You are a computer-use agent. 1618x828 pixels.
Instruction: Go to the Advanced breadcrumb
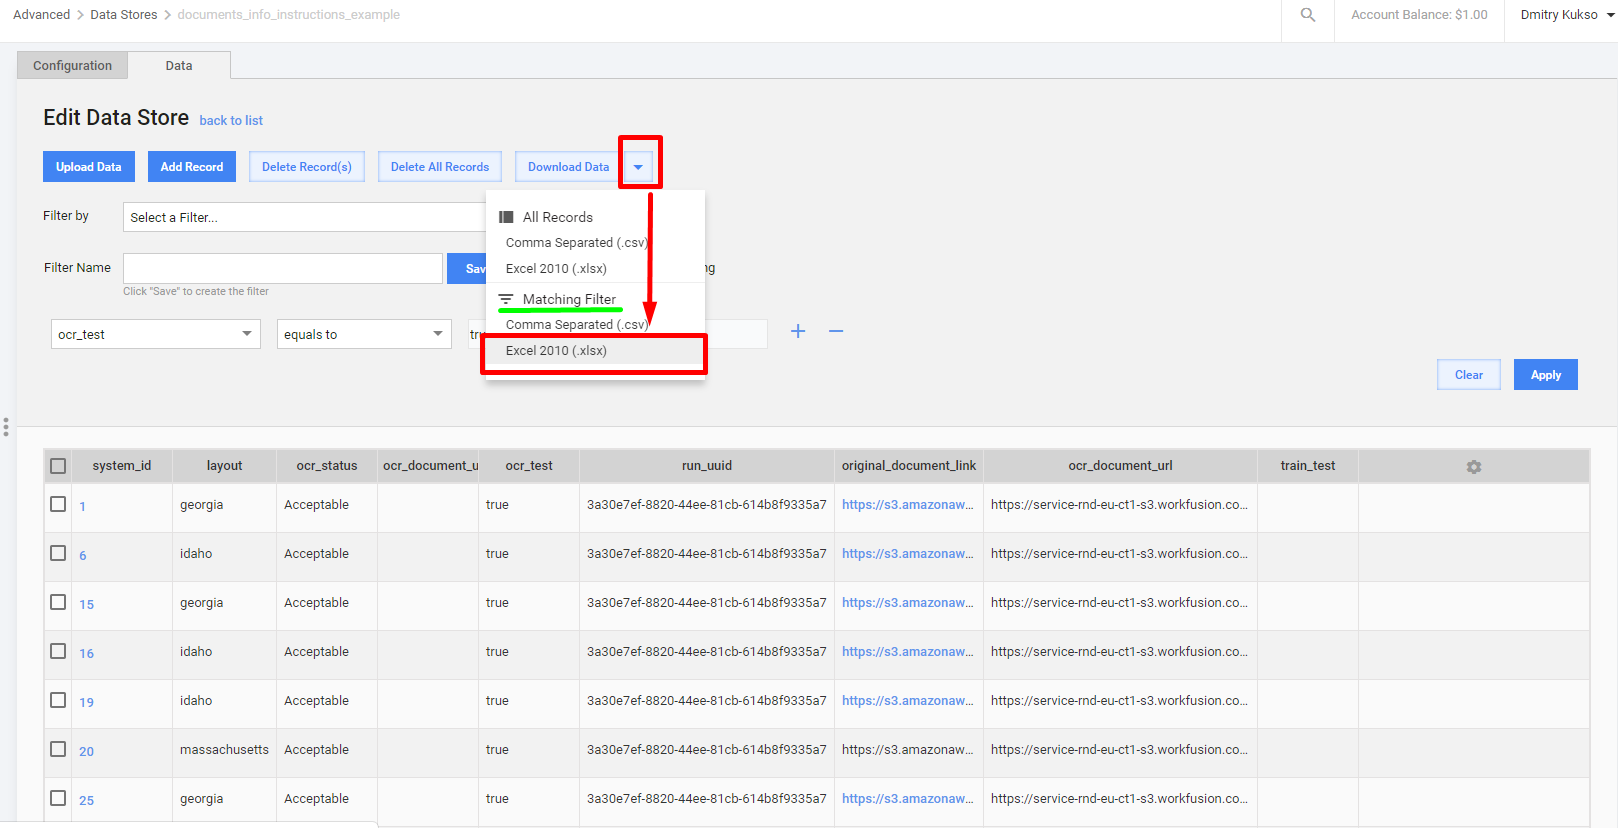tap(41, 15)
